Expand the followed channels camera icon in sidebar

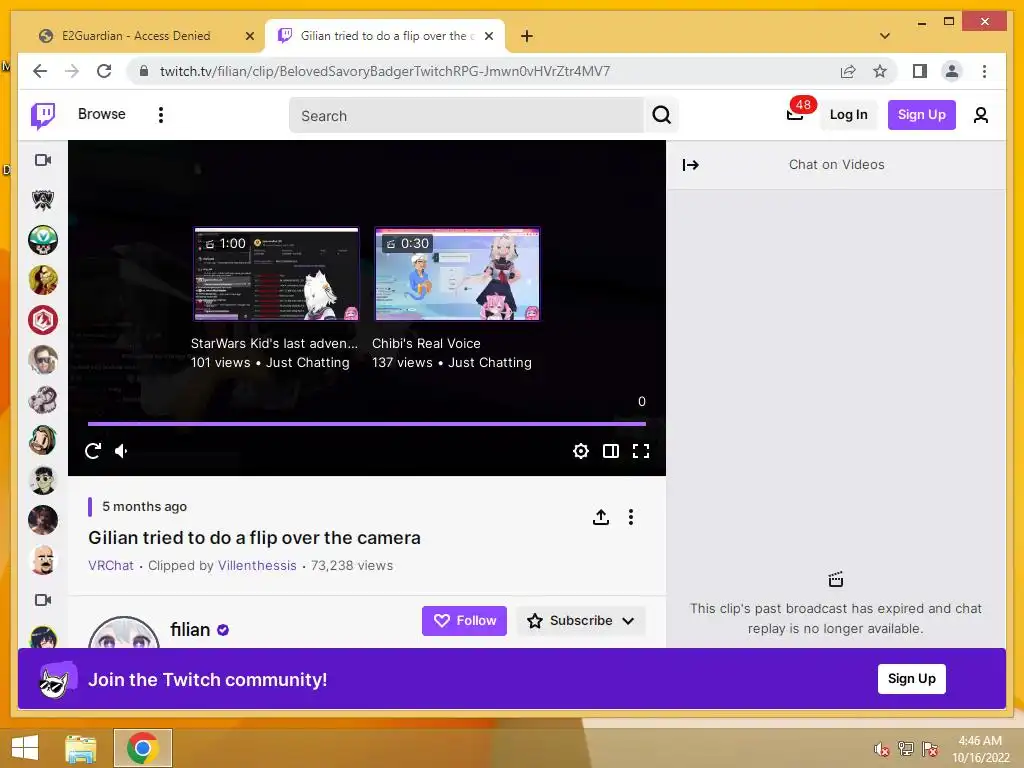pos(43,160)
